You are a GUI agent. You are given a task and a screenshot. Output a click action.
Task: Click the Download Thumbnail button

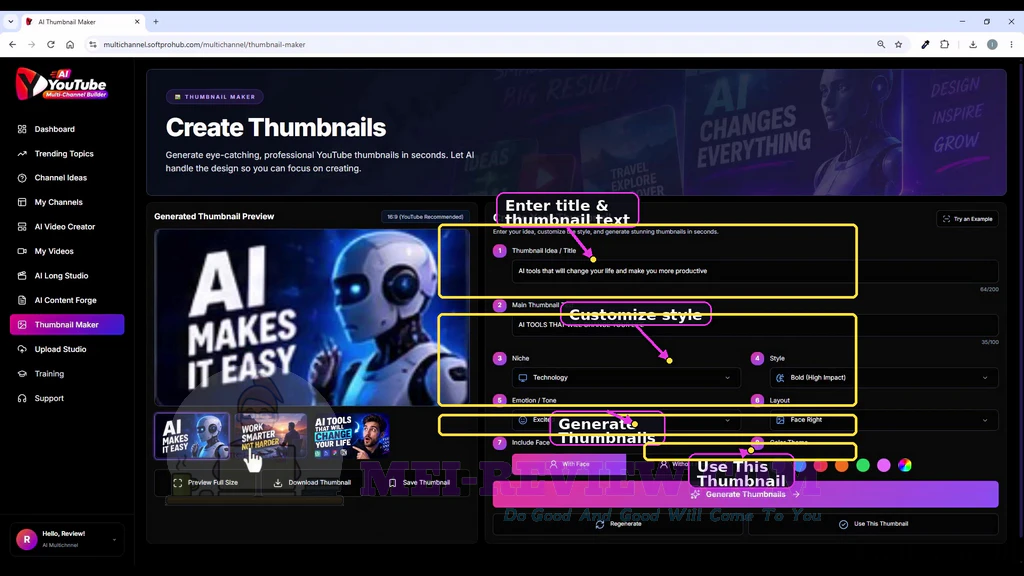[312, 483]
